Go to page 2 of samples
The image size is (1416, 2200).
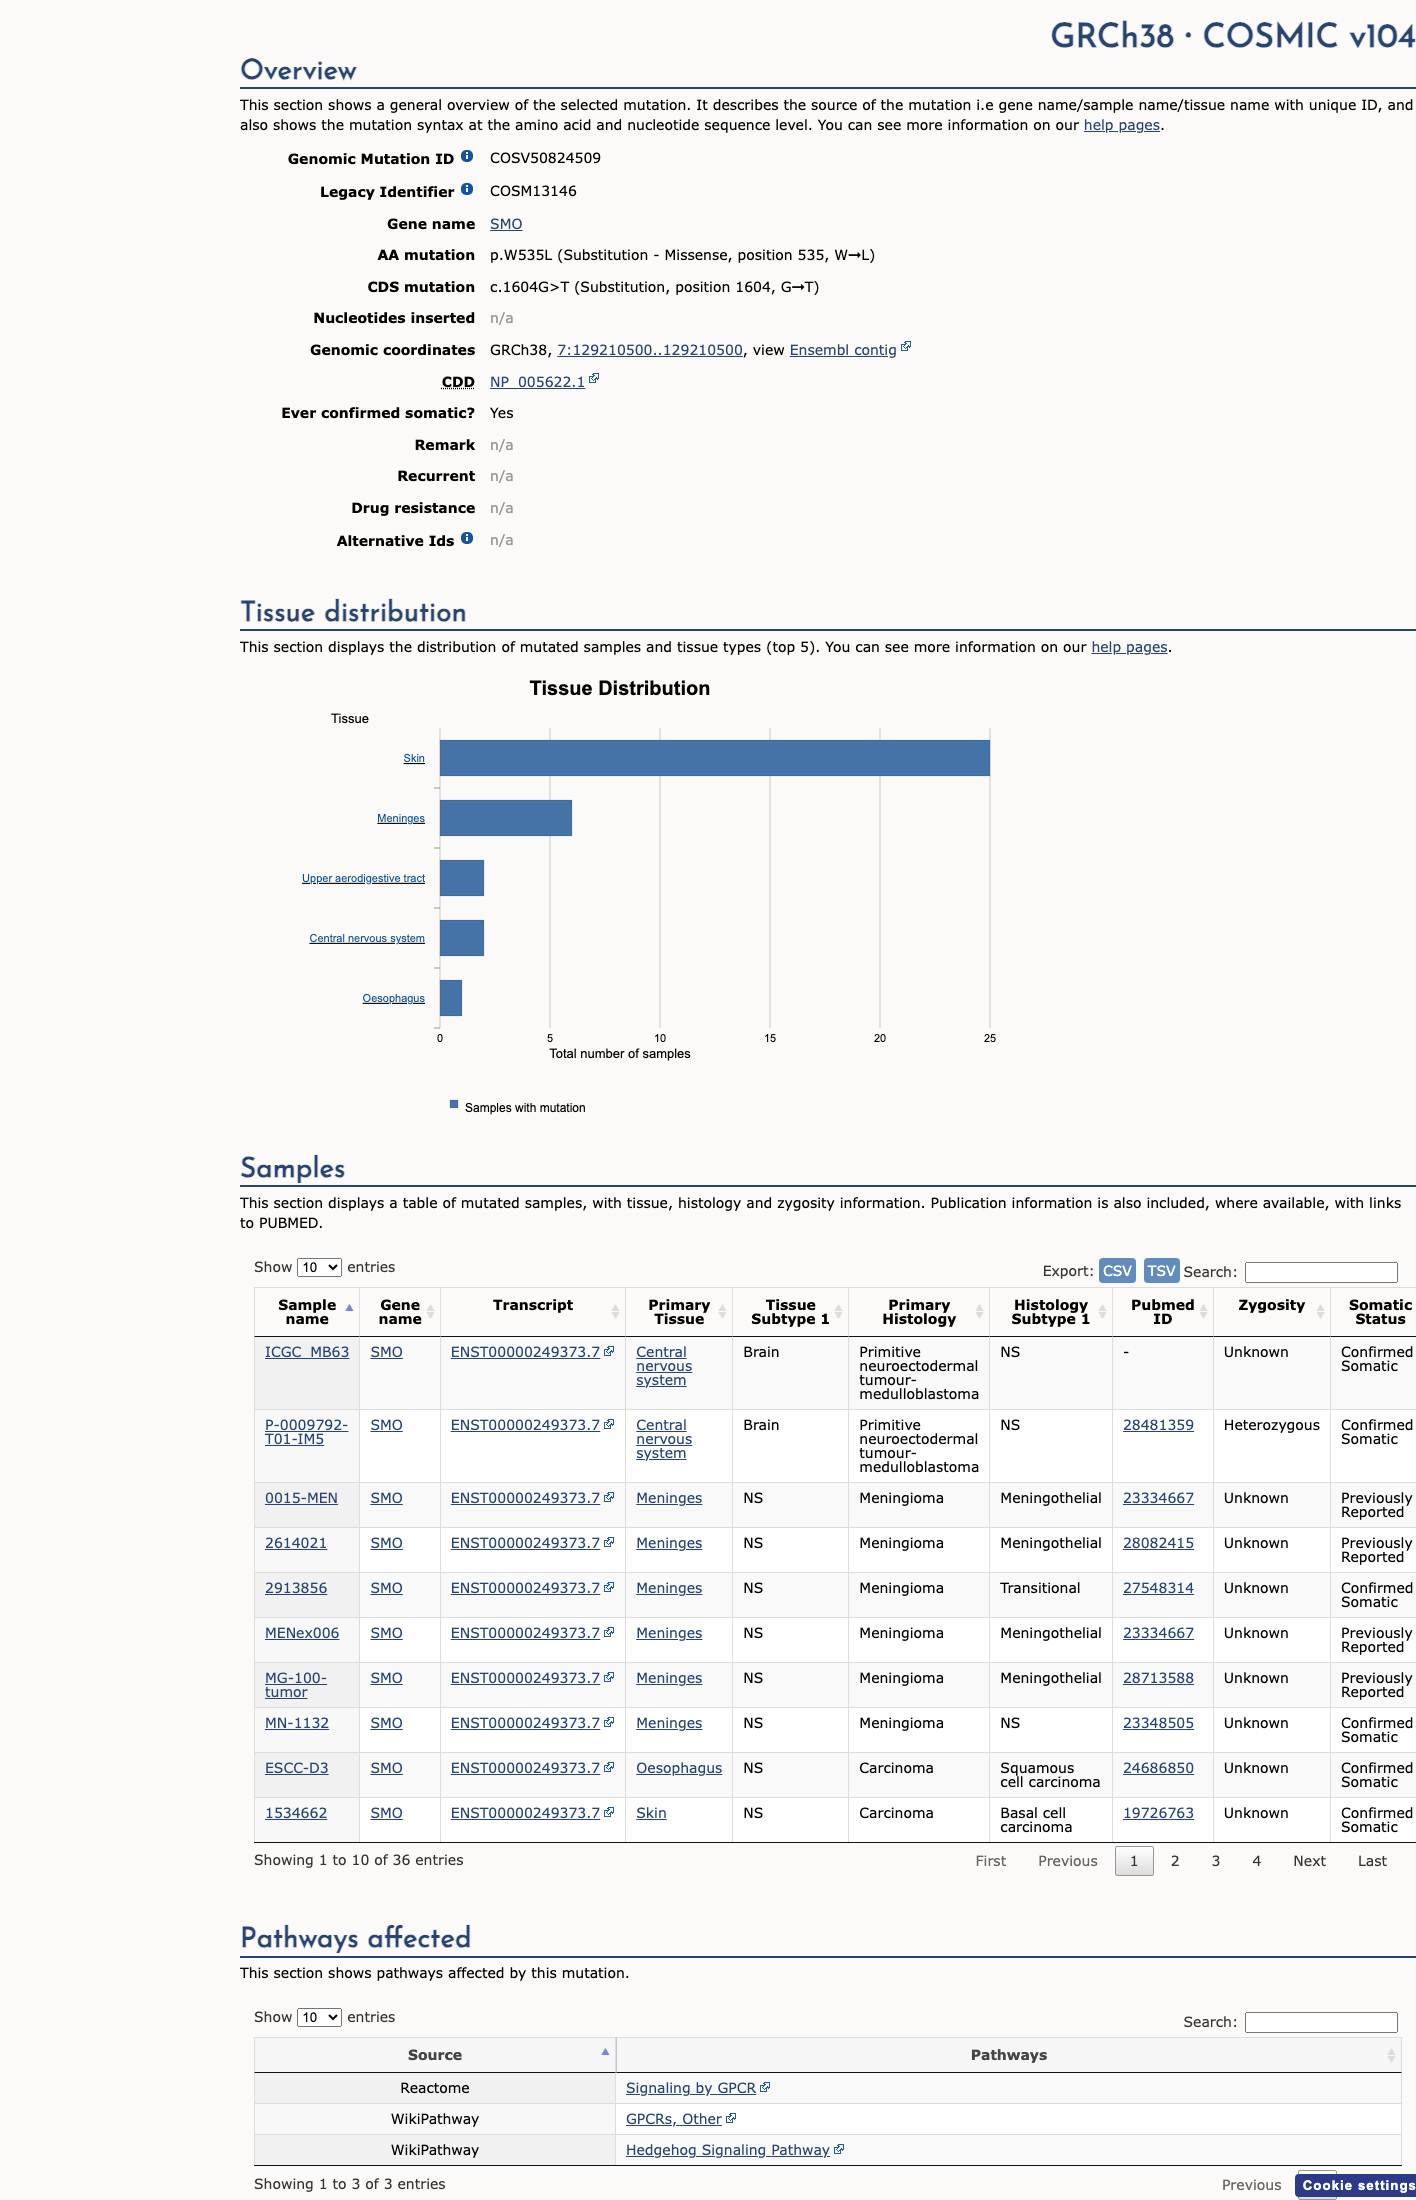point(1175,1861)
